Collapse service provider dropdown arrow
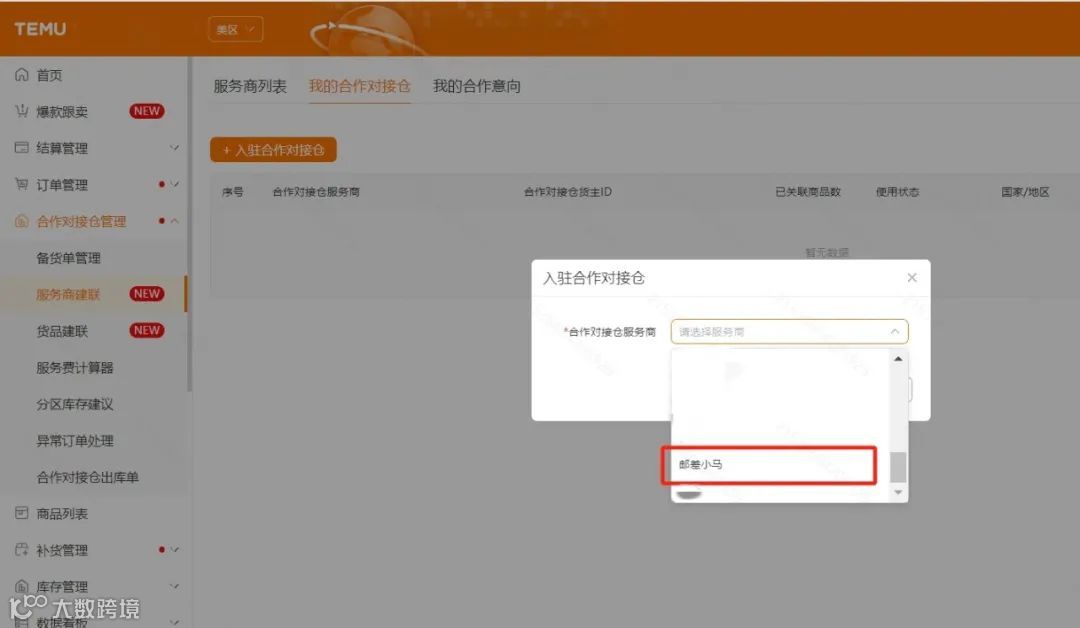 [x=895, y=332]
